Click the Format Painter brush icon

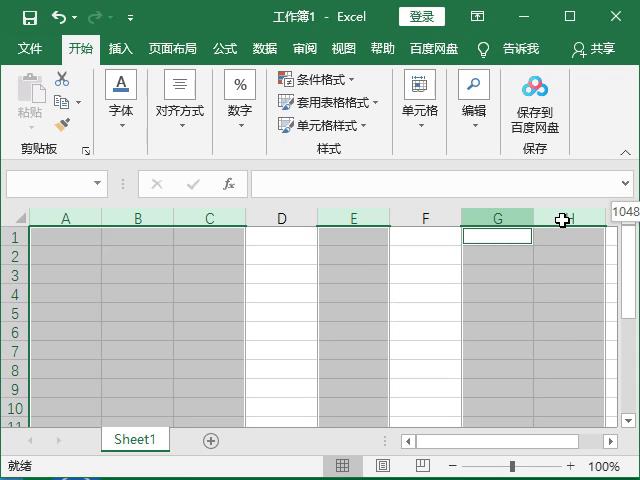point(62,125)
